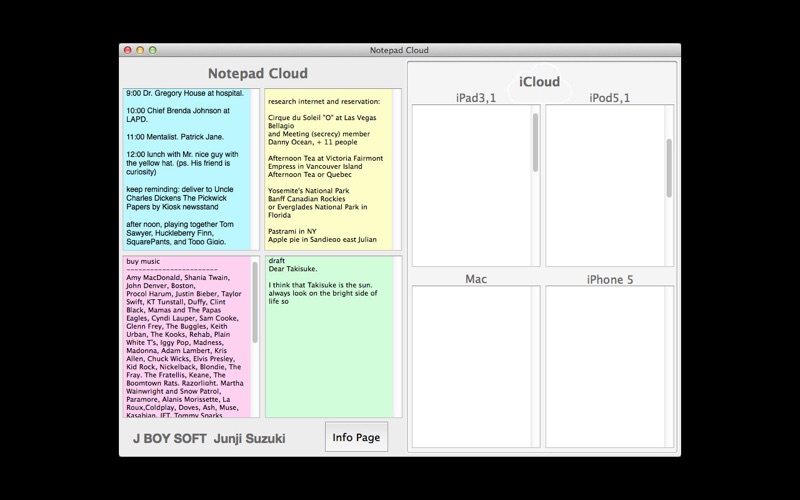Click the iPhone 5 device label
The height and width of the screenshot is (500, 800).
pos(610,280)
